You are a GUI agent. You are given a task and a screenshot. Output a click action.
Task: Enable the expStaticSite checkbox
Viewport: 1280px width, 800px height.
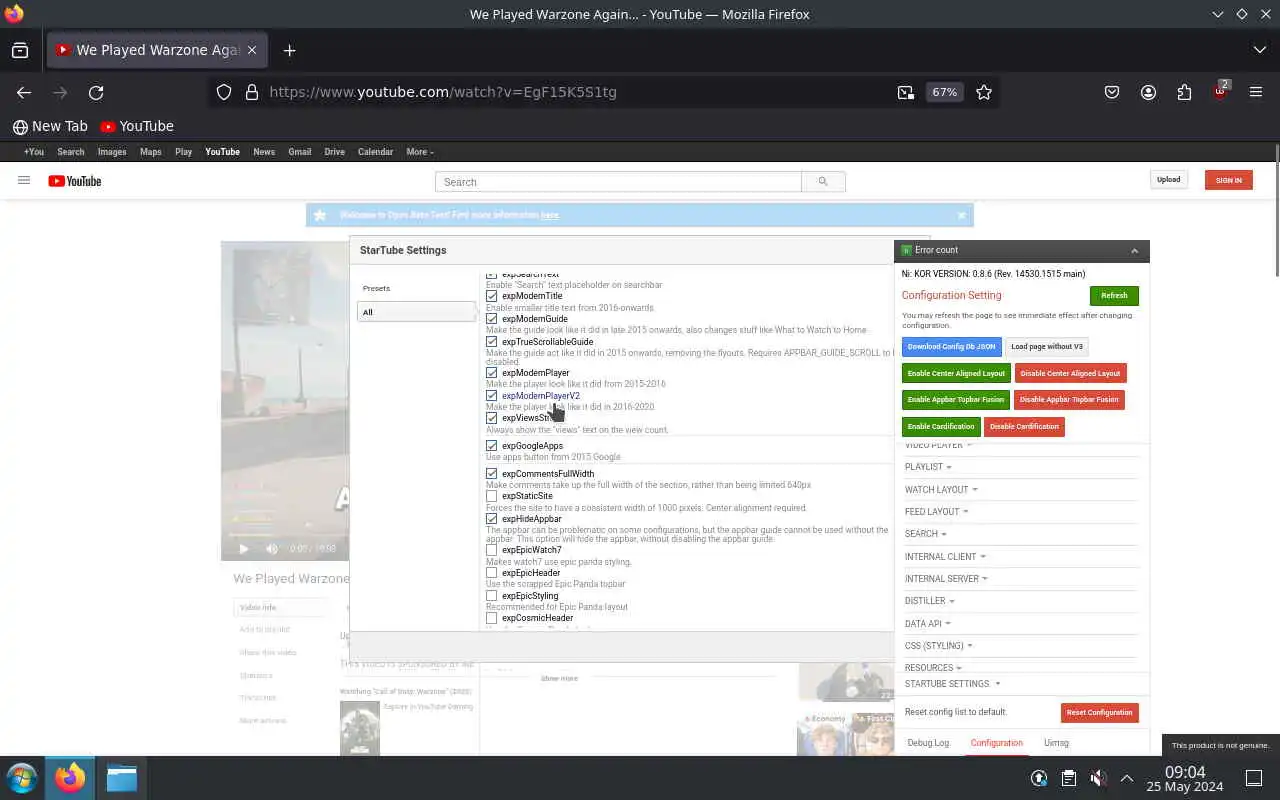tap(491, 496)
